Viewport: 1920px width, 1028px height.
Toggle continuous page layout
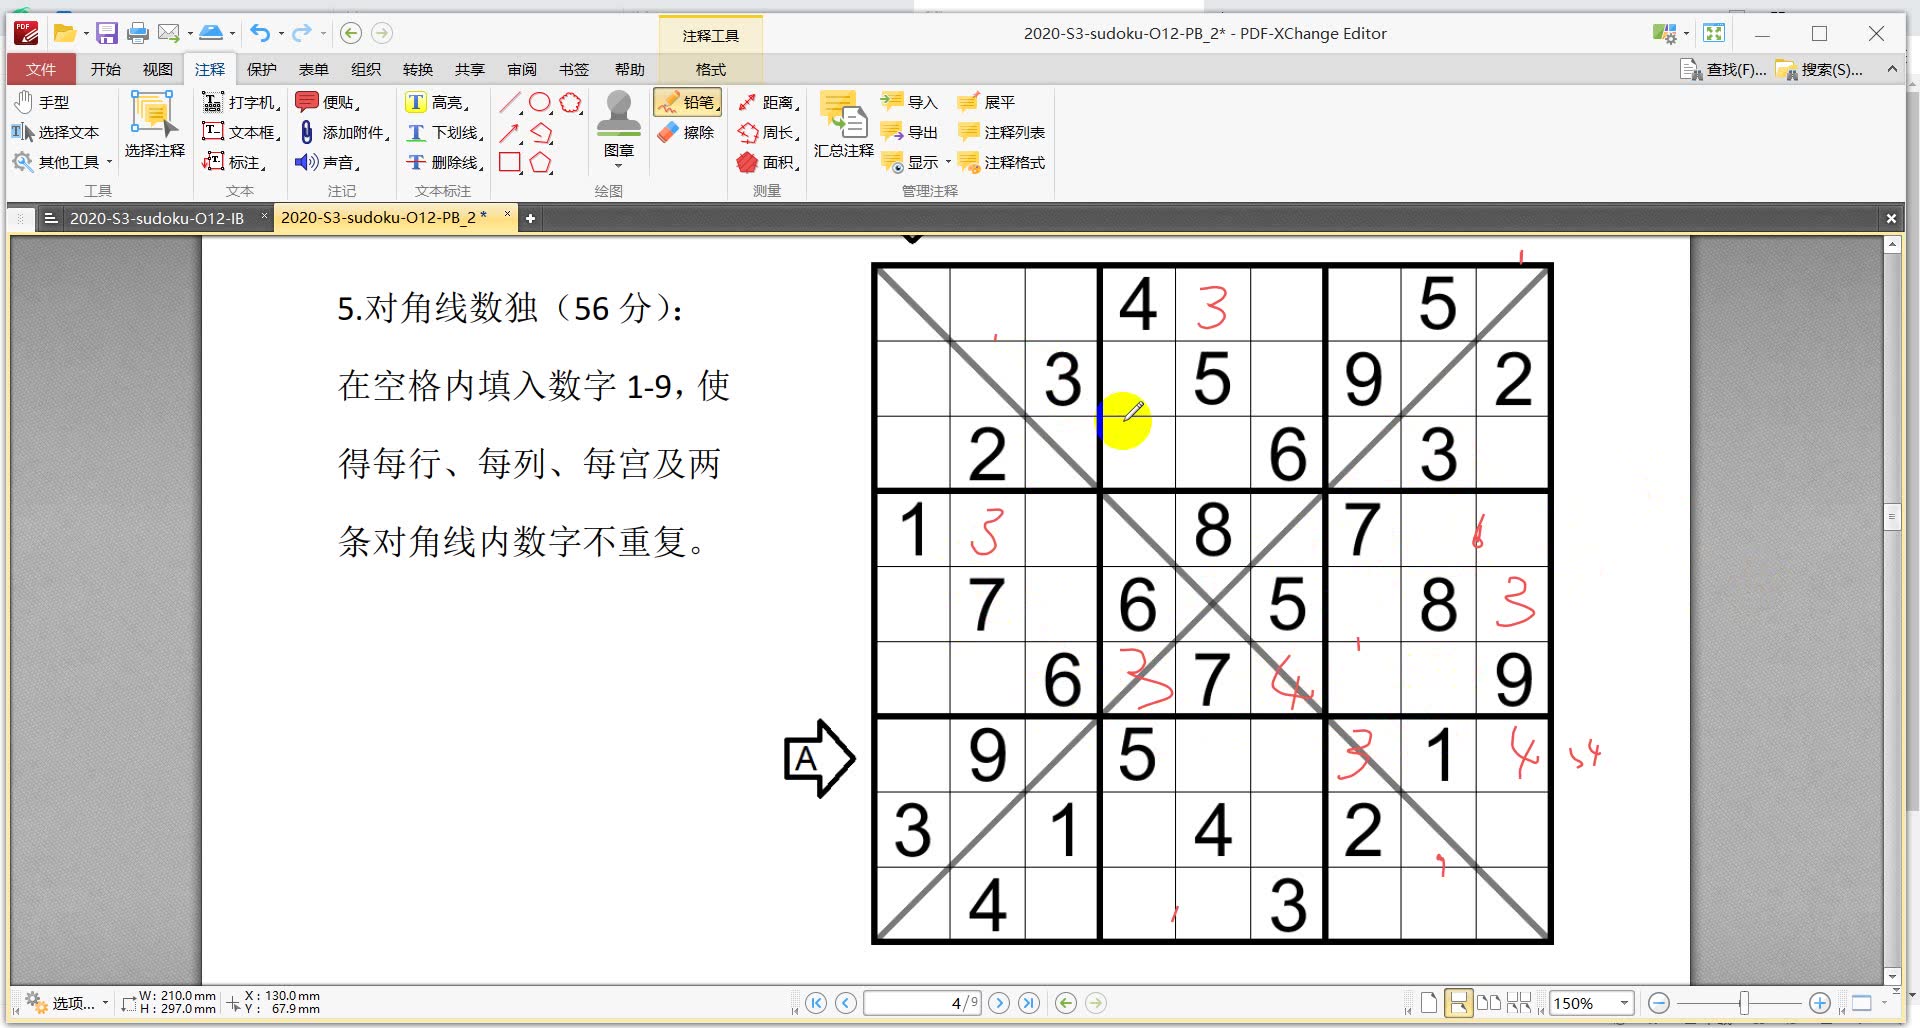pos(1459,1003)
